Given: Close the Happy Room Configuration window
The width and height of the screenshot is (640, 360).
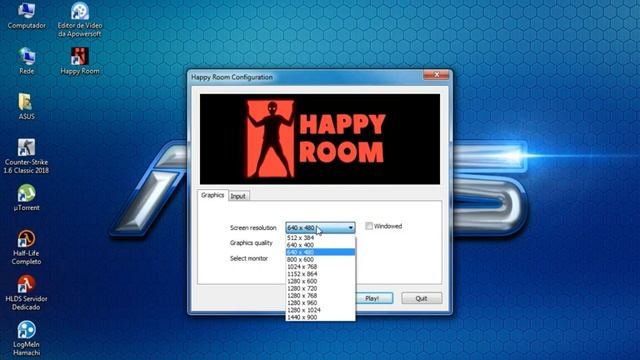Looking at the screenshot, I should [436, 75].
